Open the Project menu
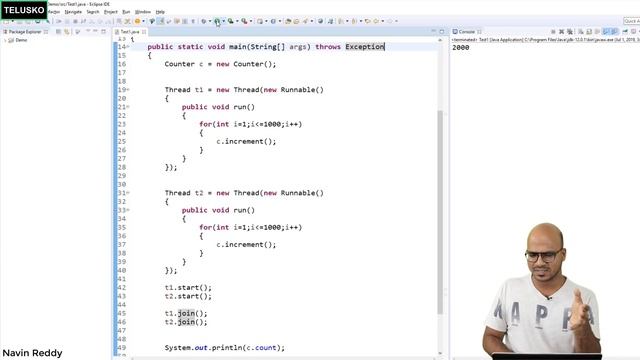Viewport: 640px width, 360px height. click(111, 12)
